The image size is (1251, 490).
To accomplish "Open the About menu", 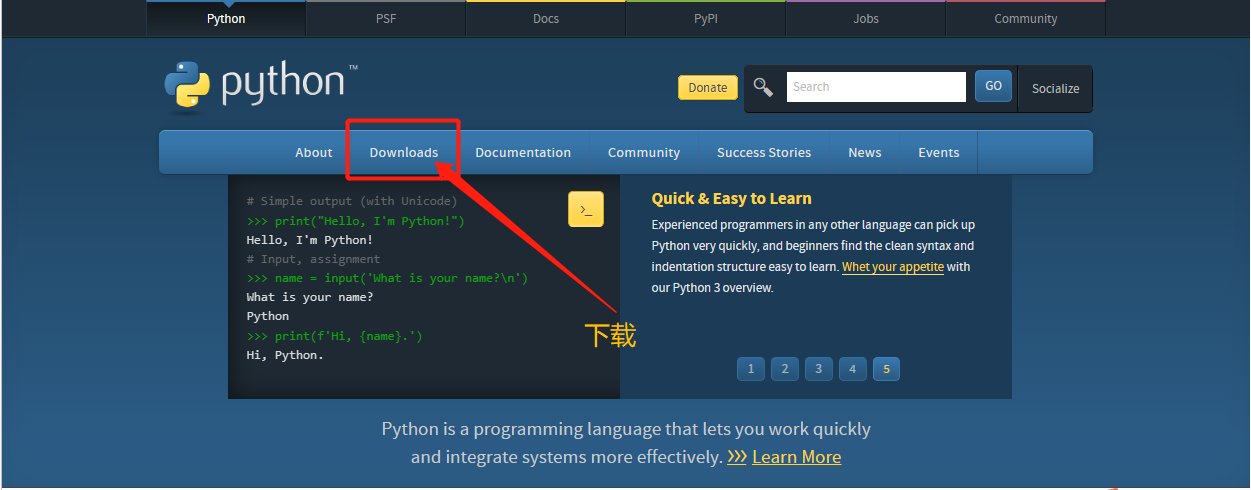I will [314, 152].
